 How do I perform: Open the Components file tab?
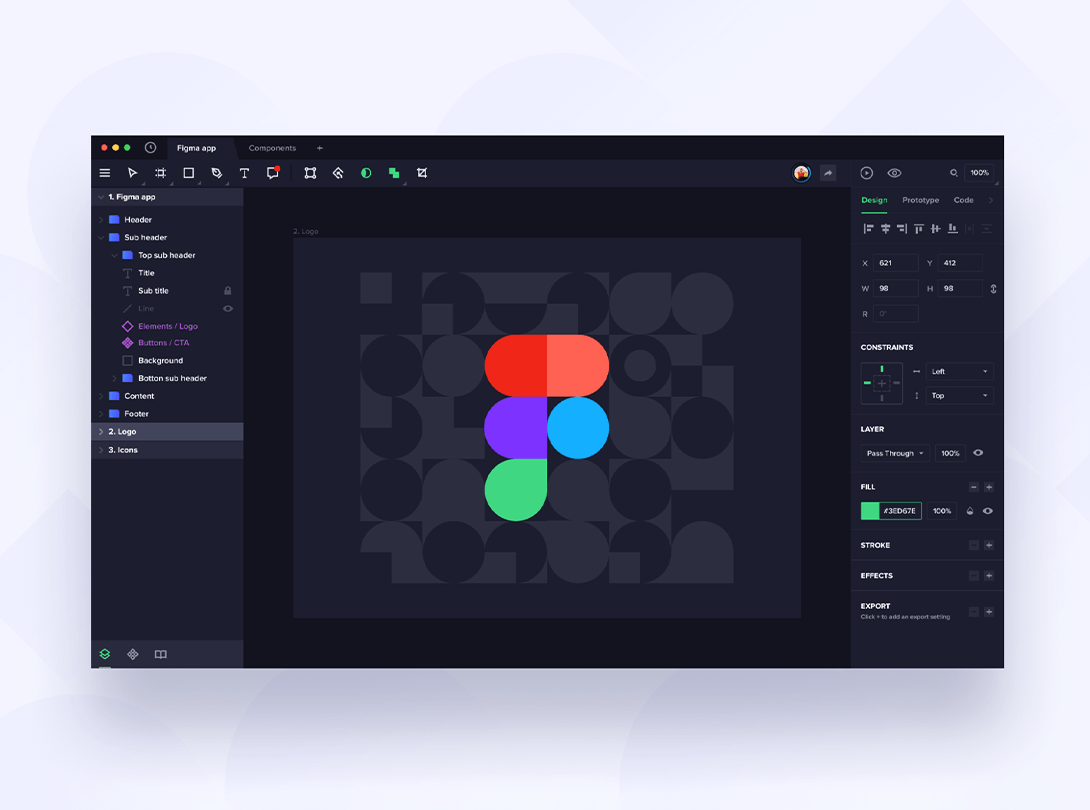click(x=272, y=148)
